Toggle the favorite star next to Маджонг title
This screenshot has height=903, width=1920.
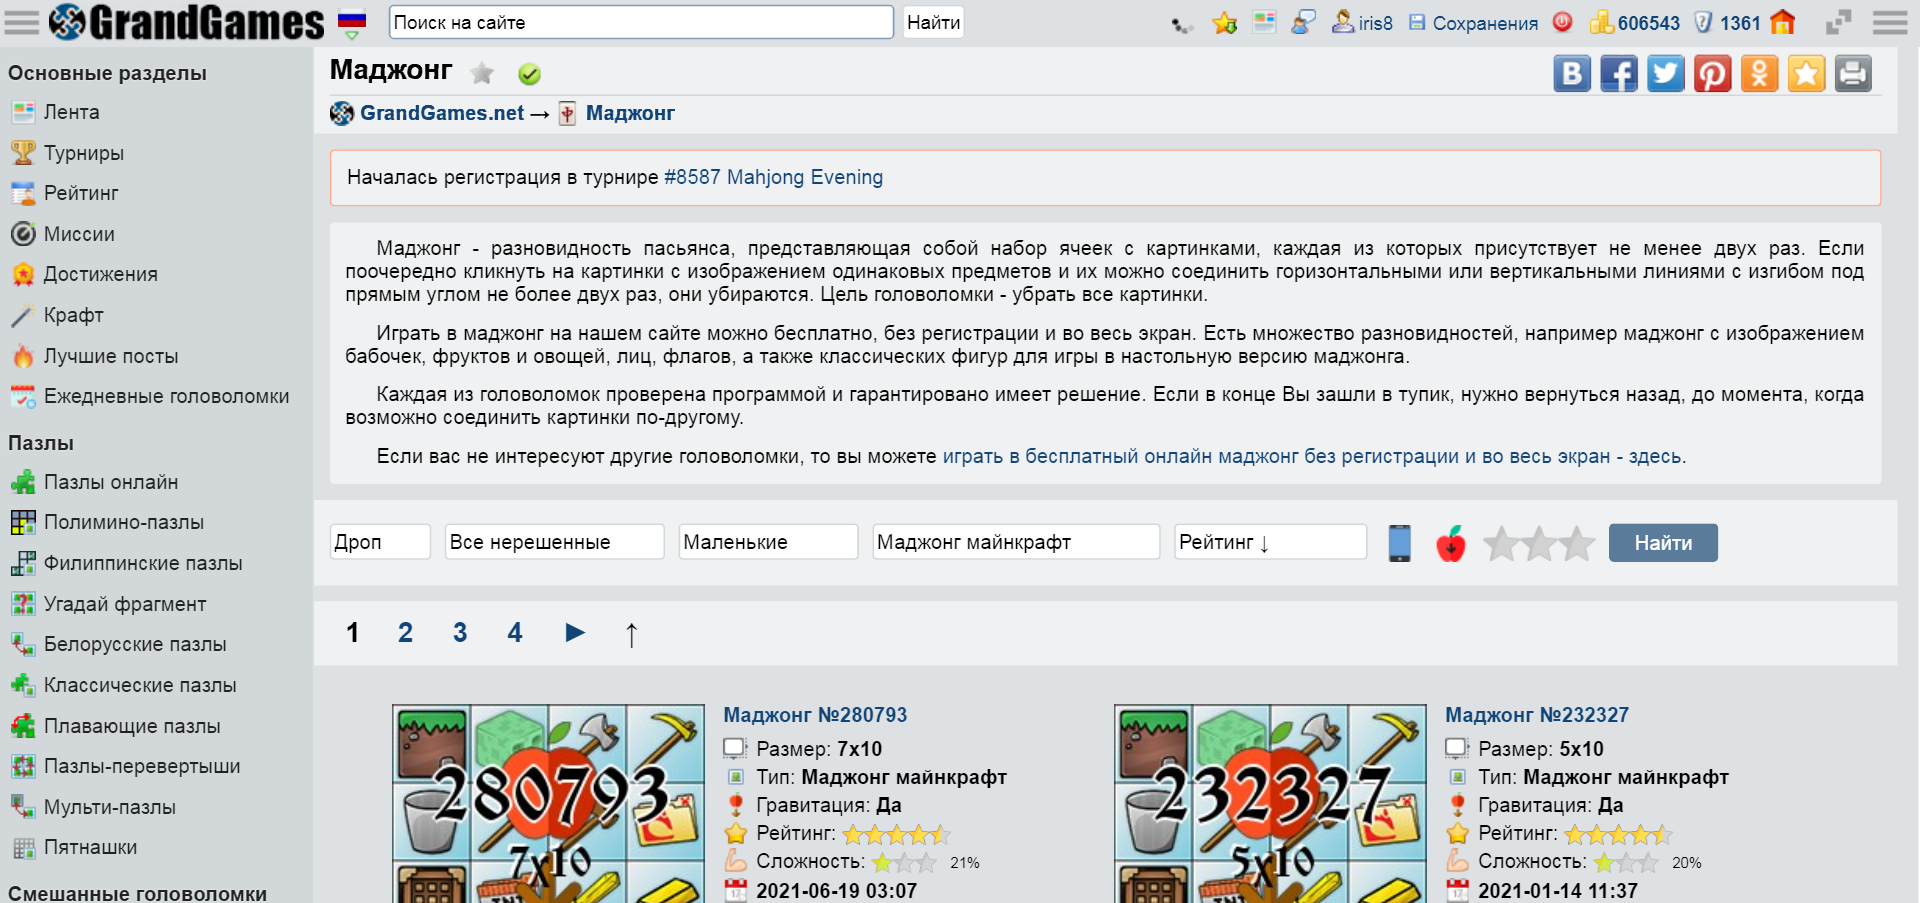coord(483,73)
